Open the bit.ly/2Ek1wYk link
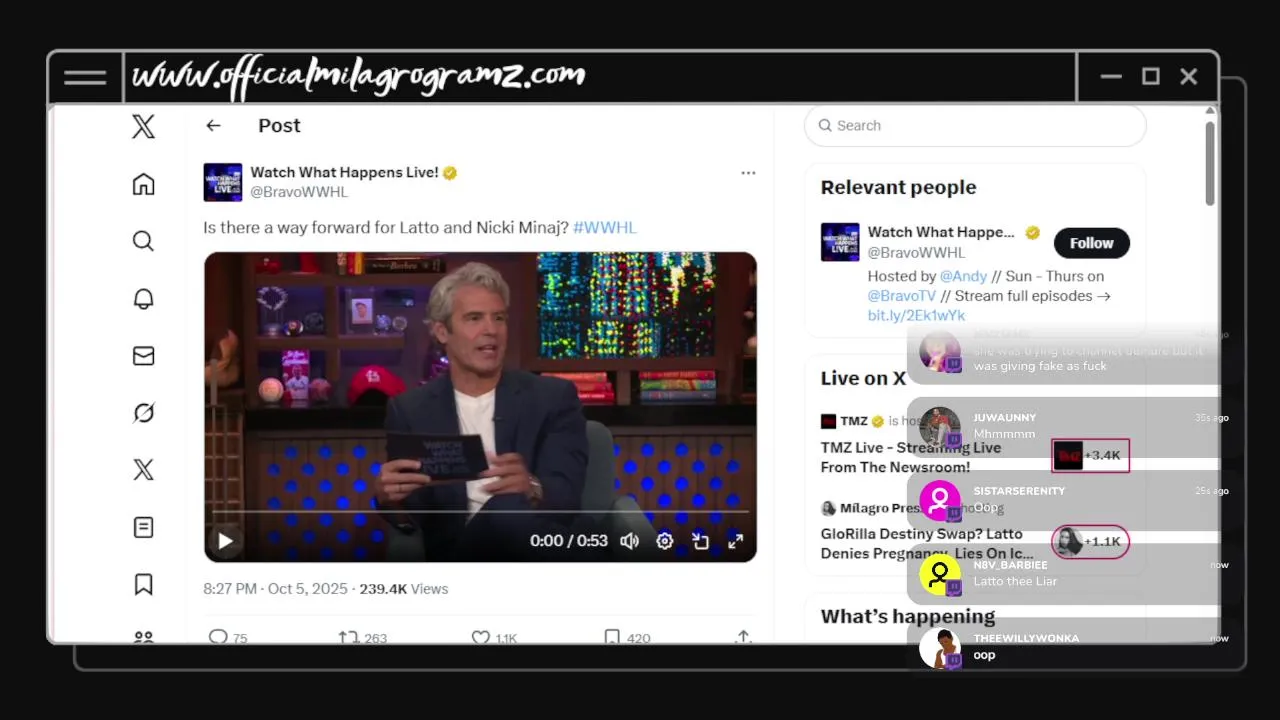 tap(916, 315)
